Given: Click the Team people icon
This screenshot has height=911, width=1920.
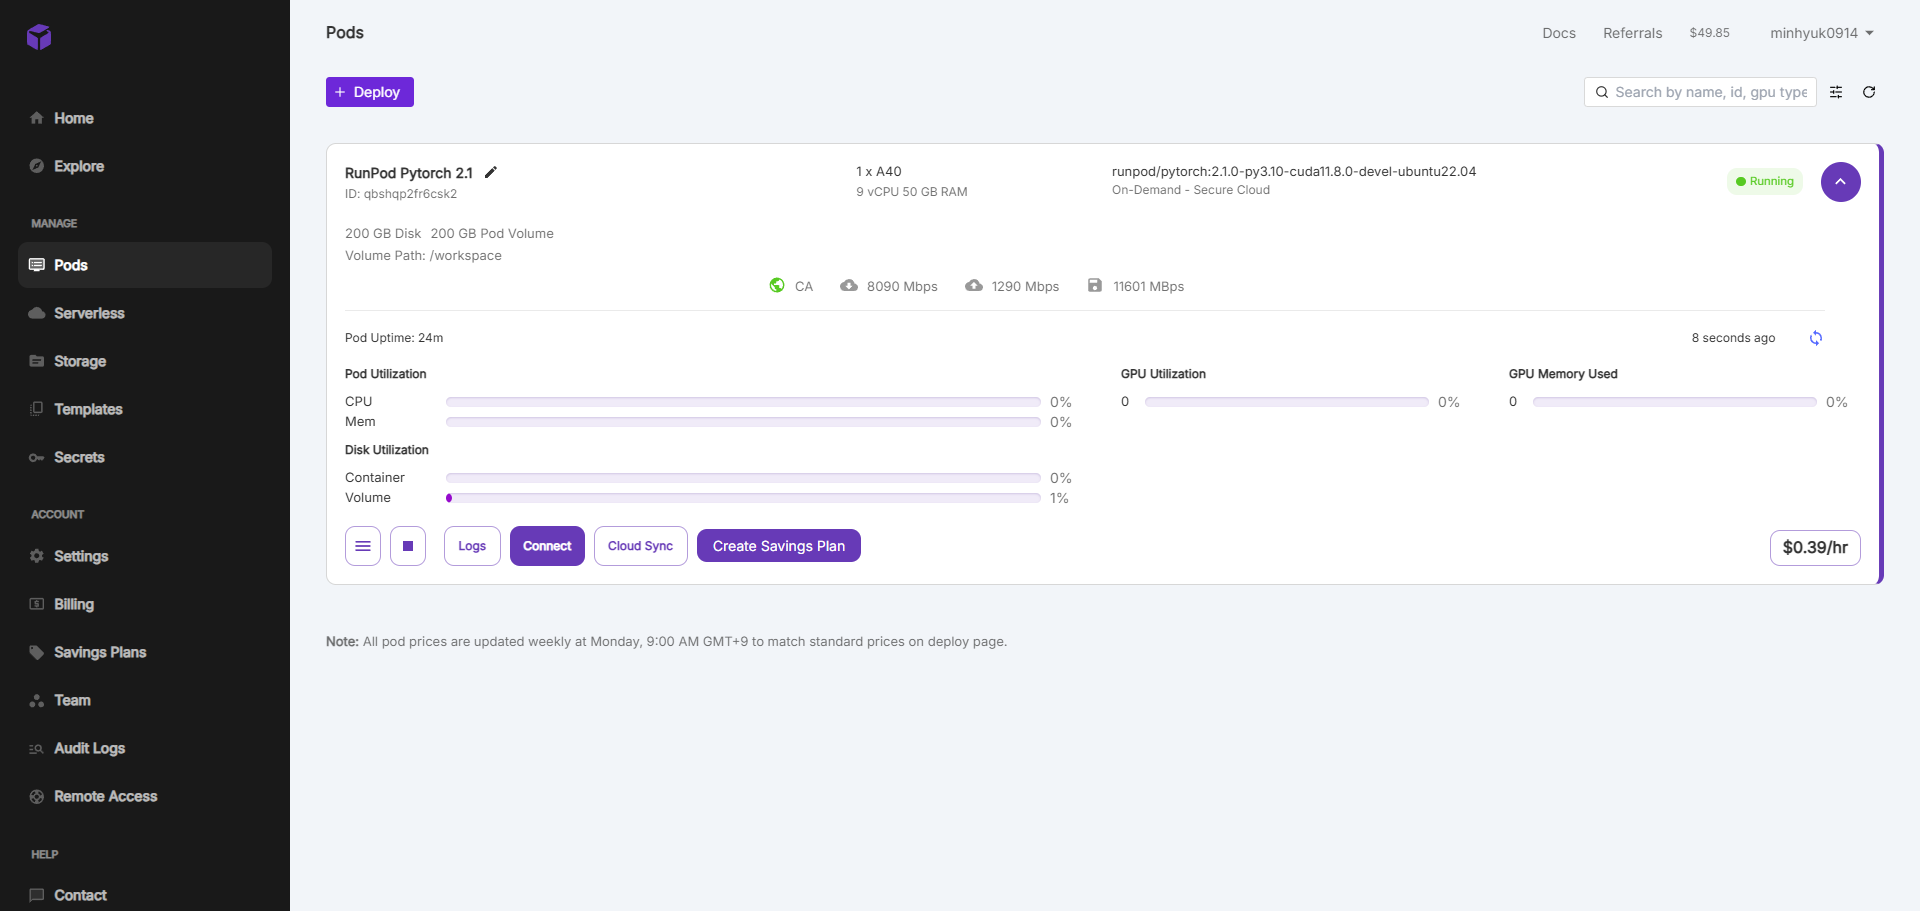Looking at the screenshot, I should (x=37, y=700).
